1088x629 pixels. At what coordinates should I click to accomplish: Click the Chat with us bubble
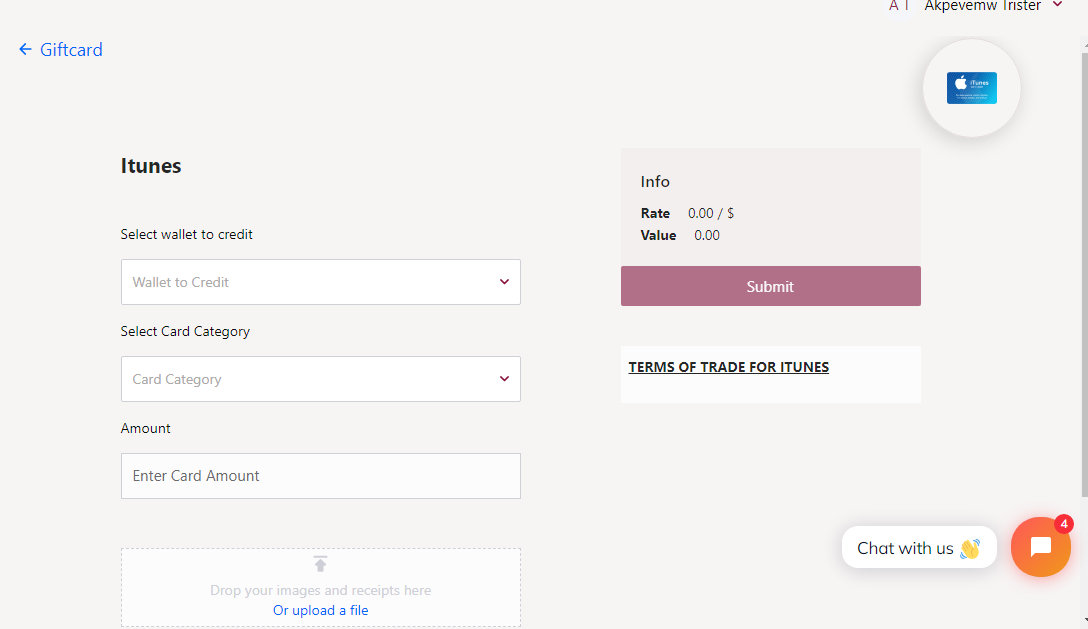click(905, 548)
